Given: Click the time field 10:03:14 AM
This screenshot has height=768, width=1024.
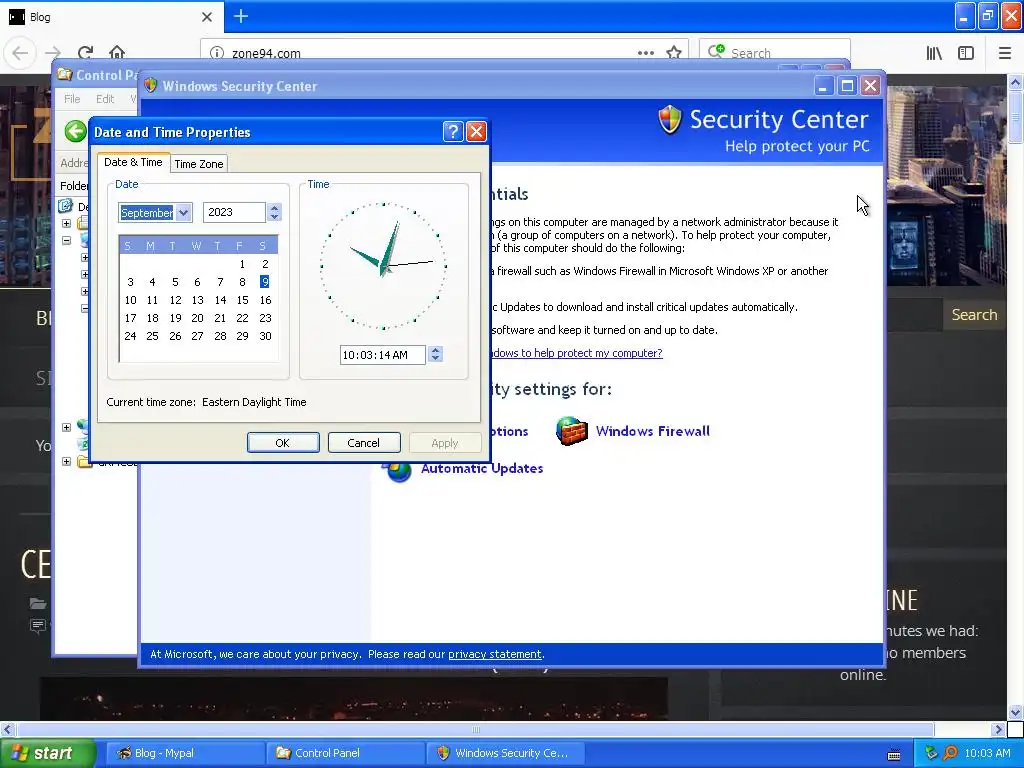Looking at the screenshot, I should [383, 355].
